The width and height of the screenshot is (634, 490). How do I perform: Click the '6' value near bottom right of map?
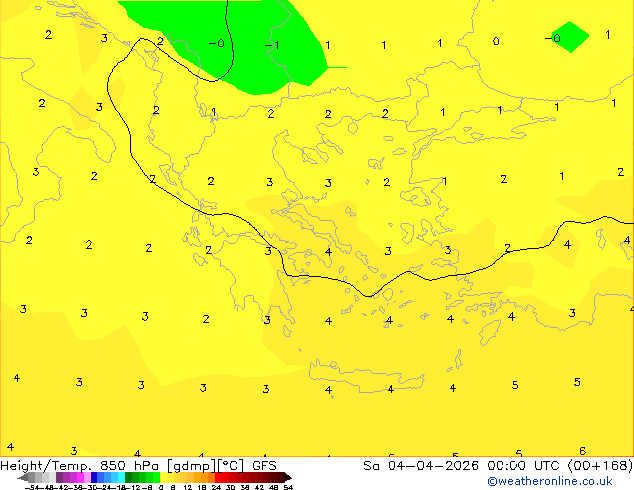click(582, 450)
